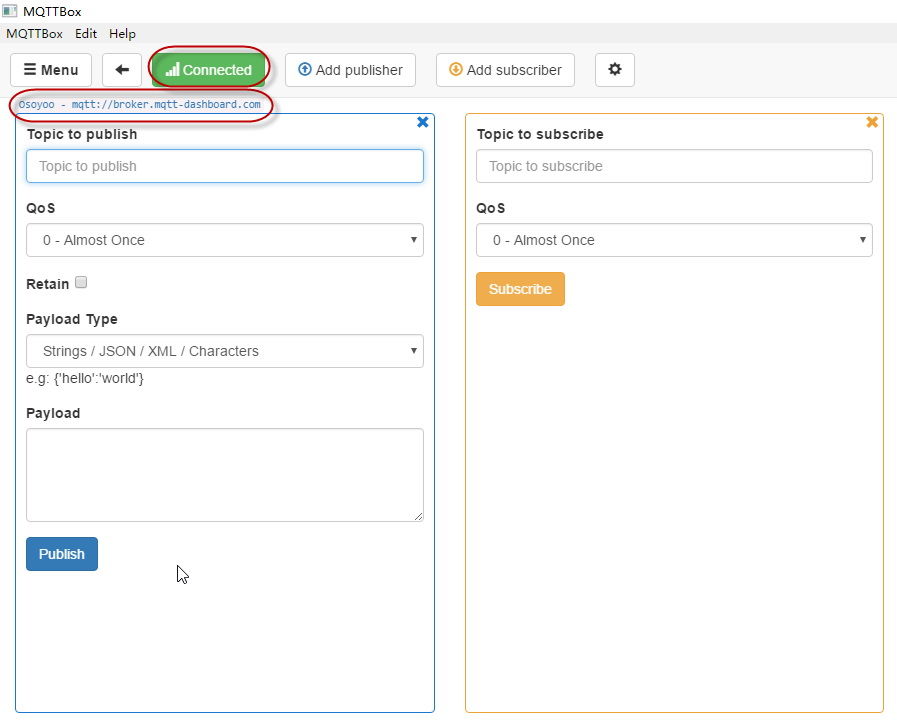This screenshot has height=724, width=897.
Task: Click the green Connected status button
Action: 209,70
